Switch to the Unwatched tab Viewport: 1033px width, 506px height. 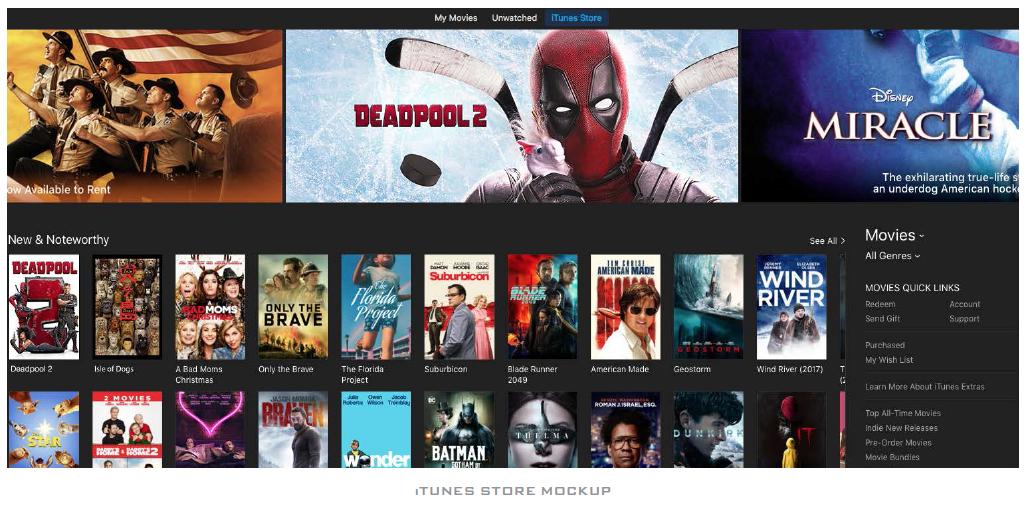[x=514, y=18]
